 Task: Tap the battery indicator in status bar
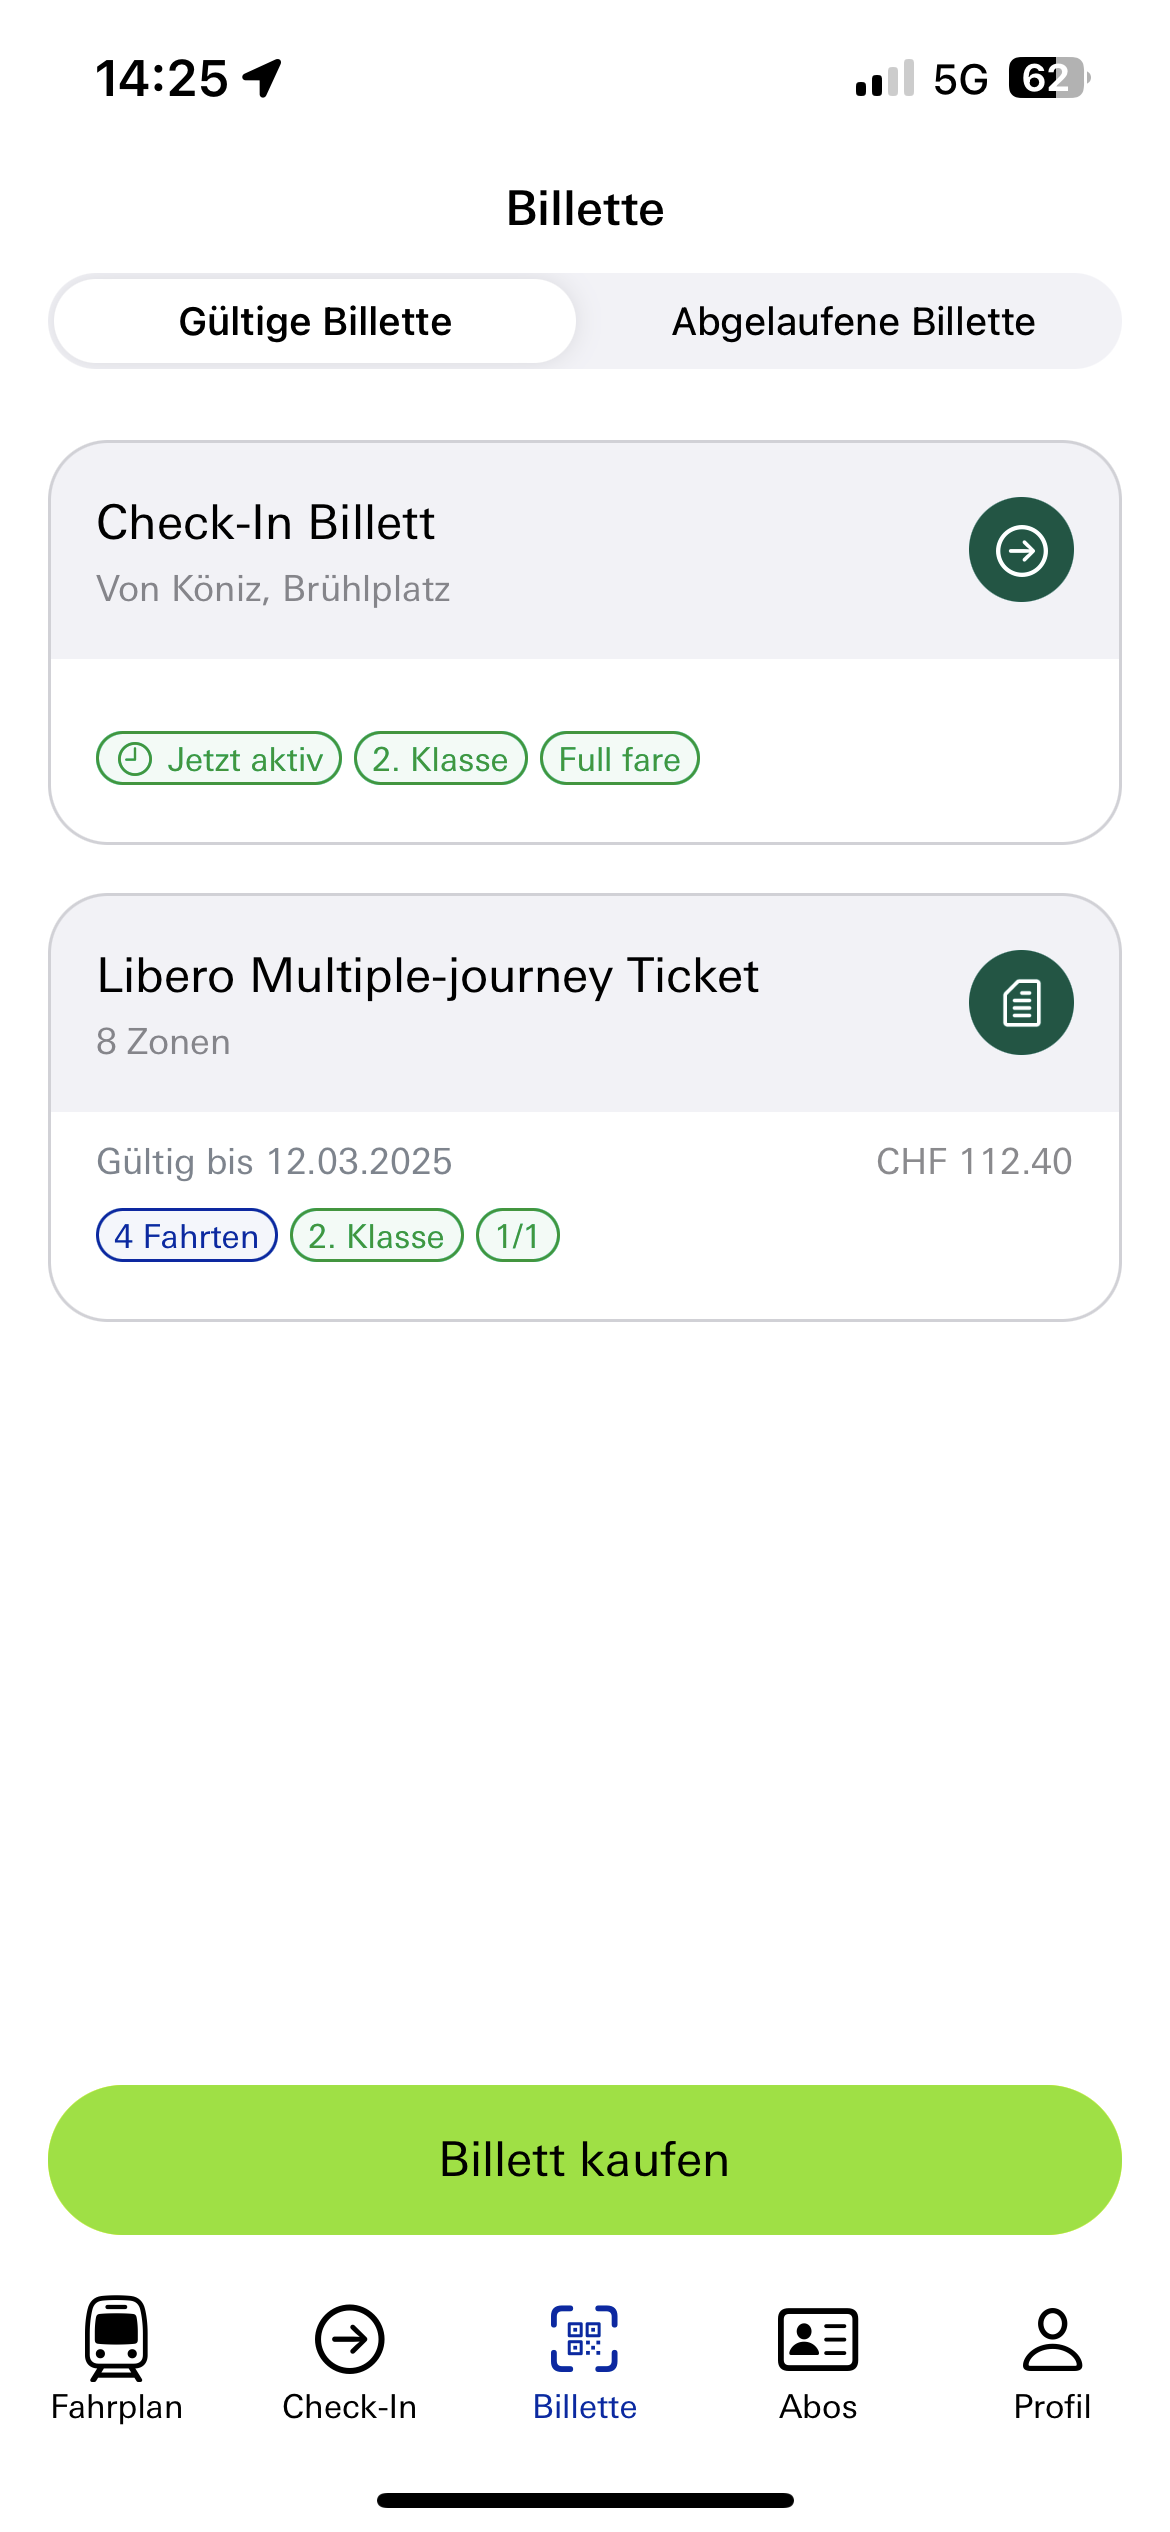1049,78
